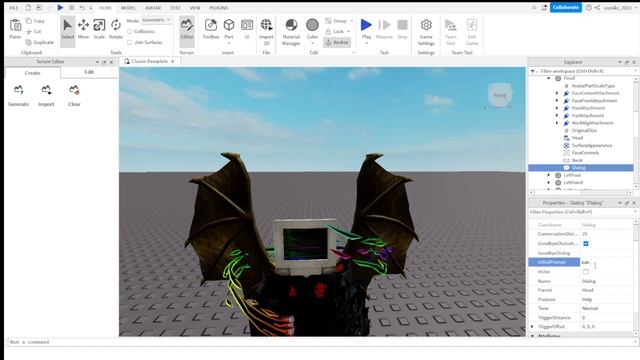Click the Generate terrain tool
The width and height of the screenshot is (640, 360).
[x=18, y=96]
